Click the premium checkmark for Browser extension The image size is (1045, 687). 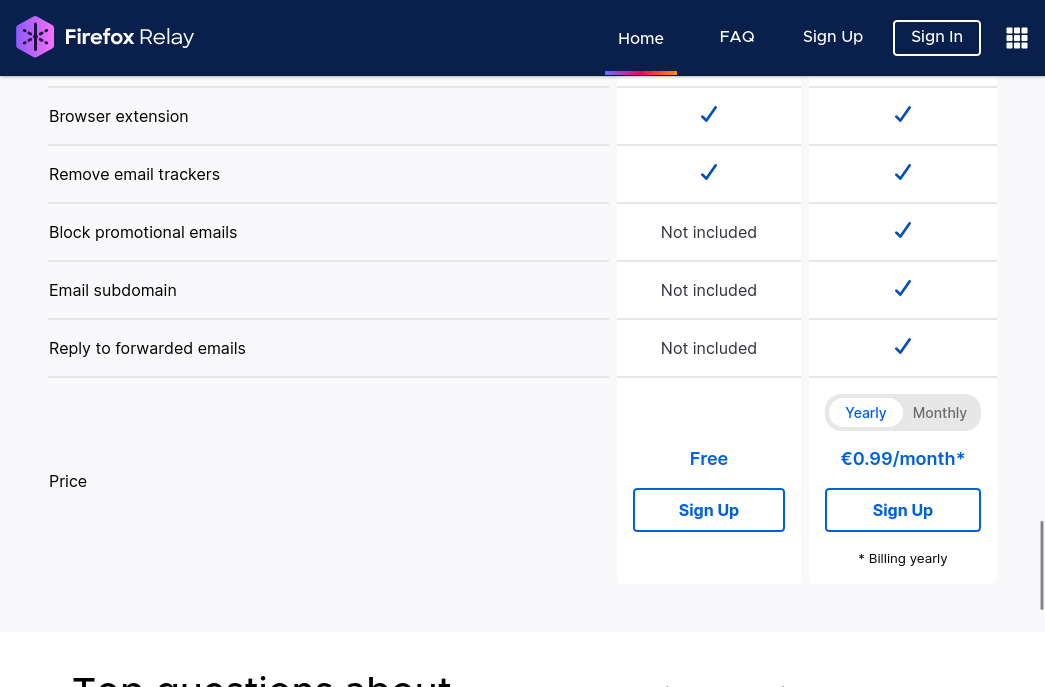(902, 114)
